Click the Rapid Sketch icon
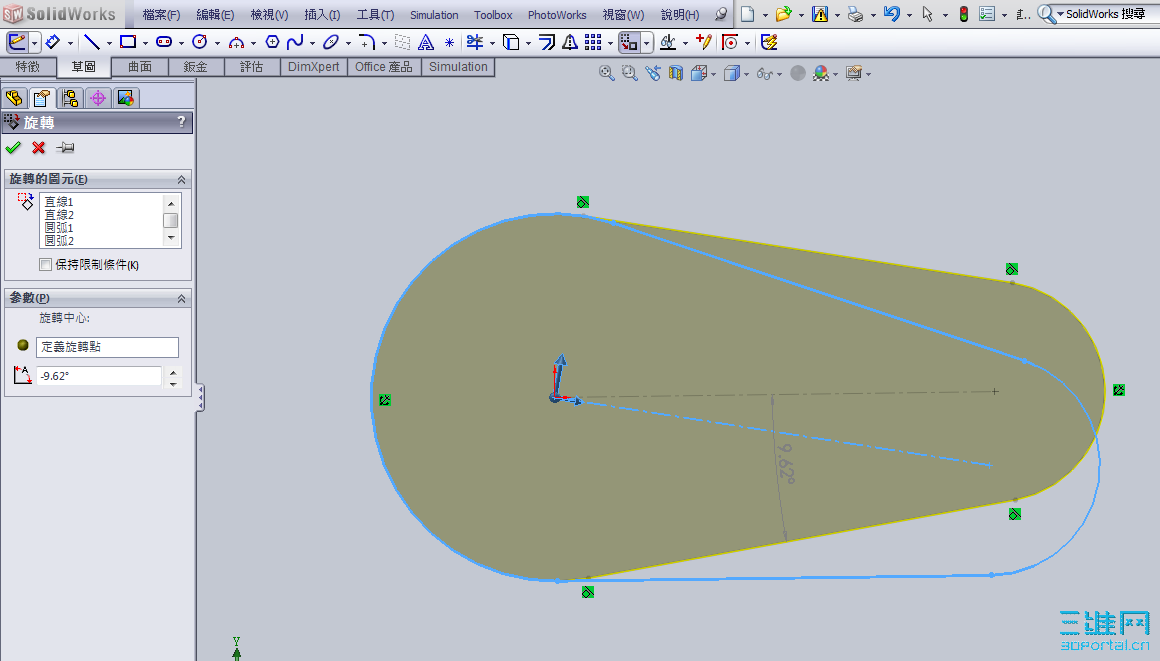 769,42
